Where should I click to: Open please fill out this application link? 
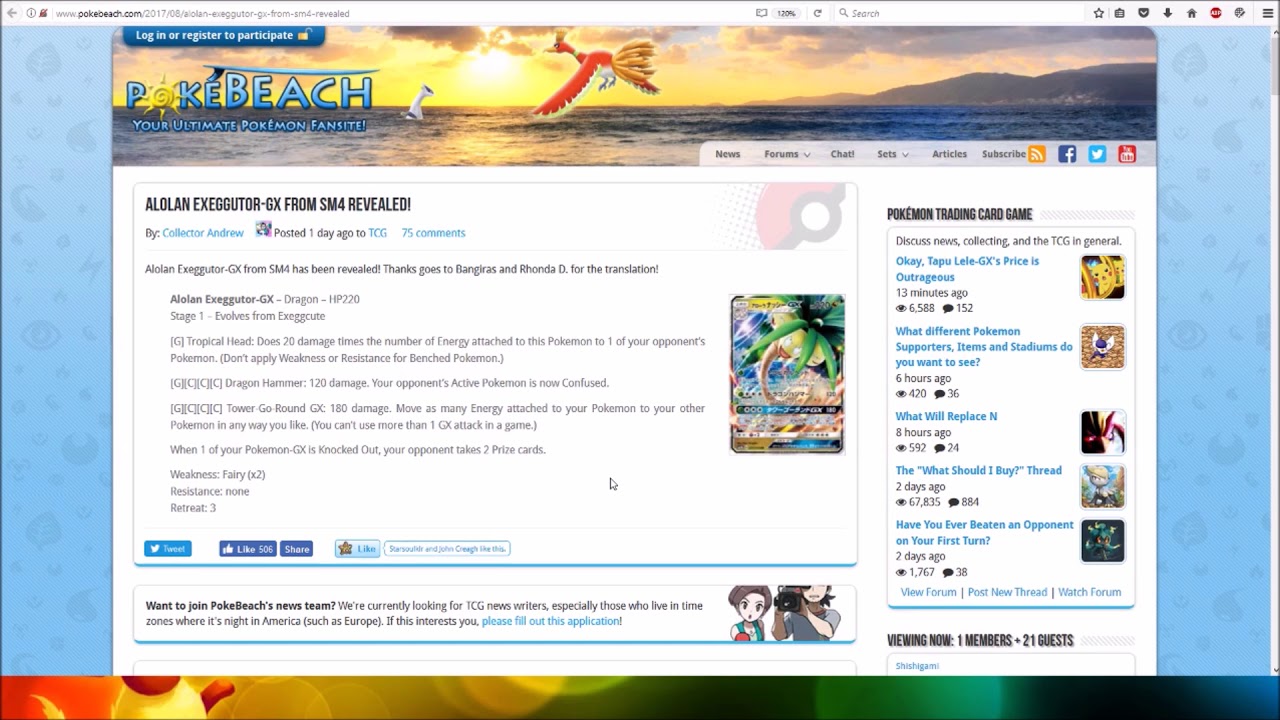point(550,621)
